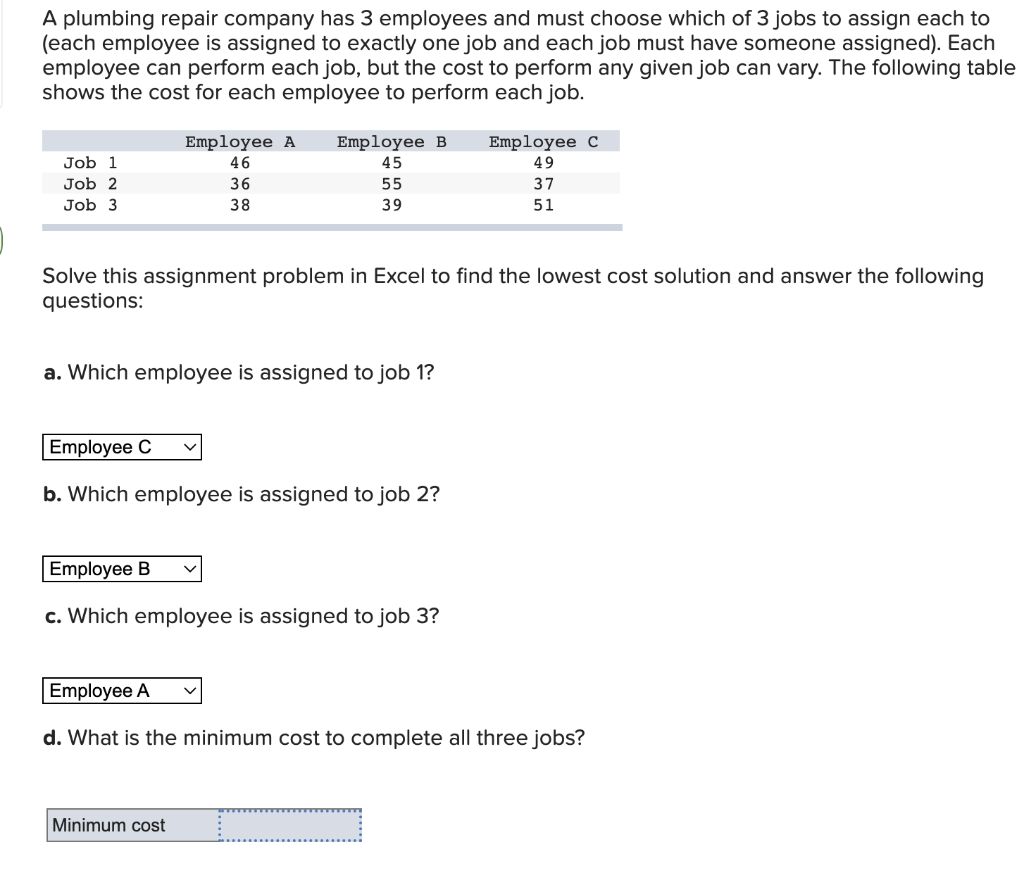Image resolution: width=1024 pixels, height=873 pixels.
Task: Click the chevron on the first answer dropdown
Action: 189,447
